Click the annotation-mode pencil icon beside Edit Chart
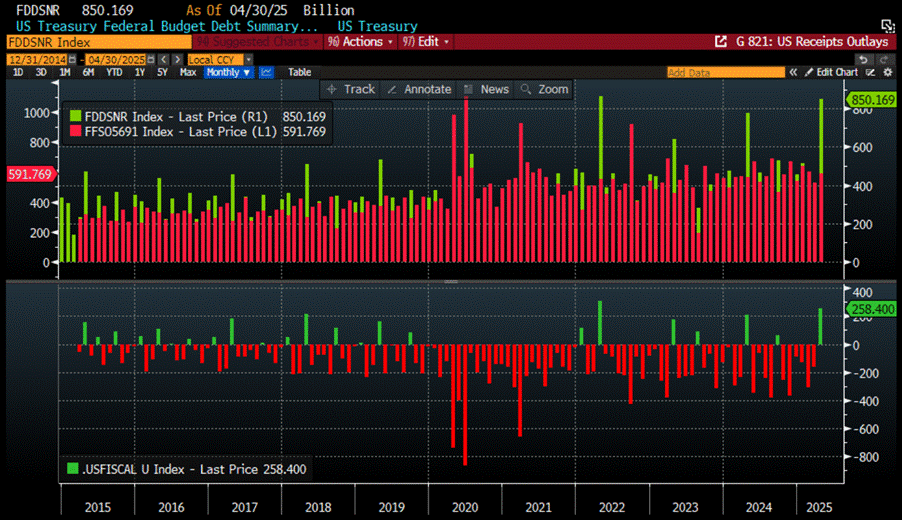This screenshot has width=902, height=520. (x=871, y=72)
